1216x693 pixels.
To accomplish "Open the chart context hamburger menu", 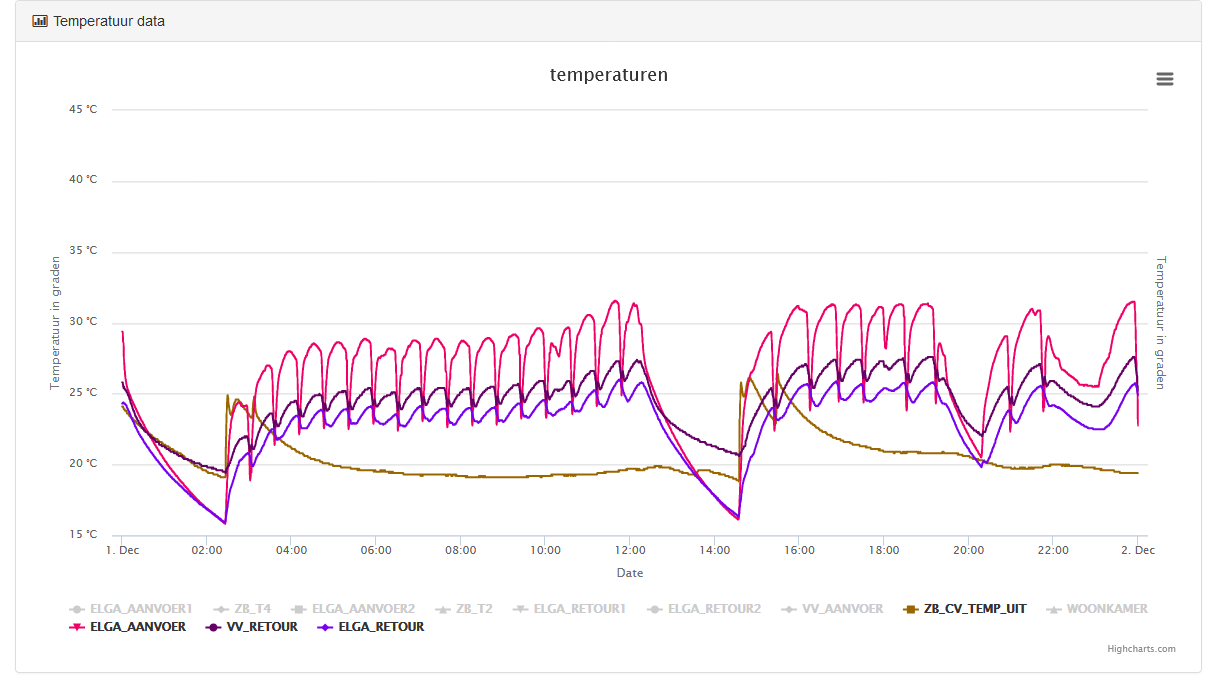I will point(1164,79).
